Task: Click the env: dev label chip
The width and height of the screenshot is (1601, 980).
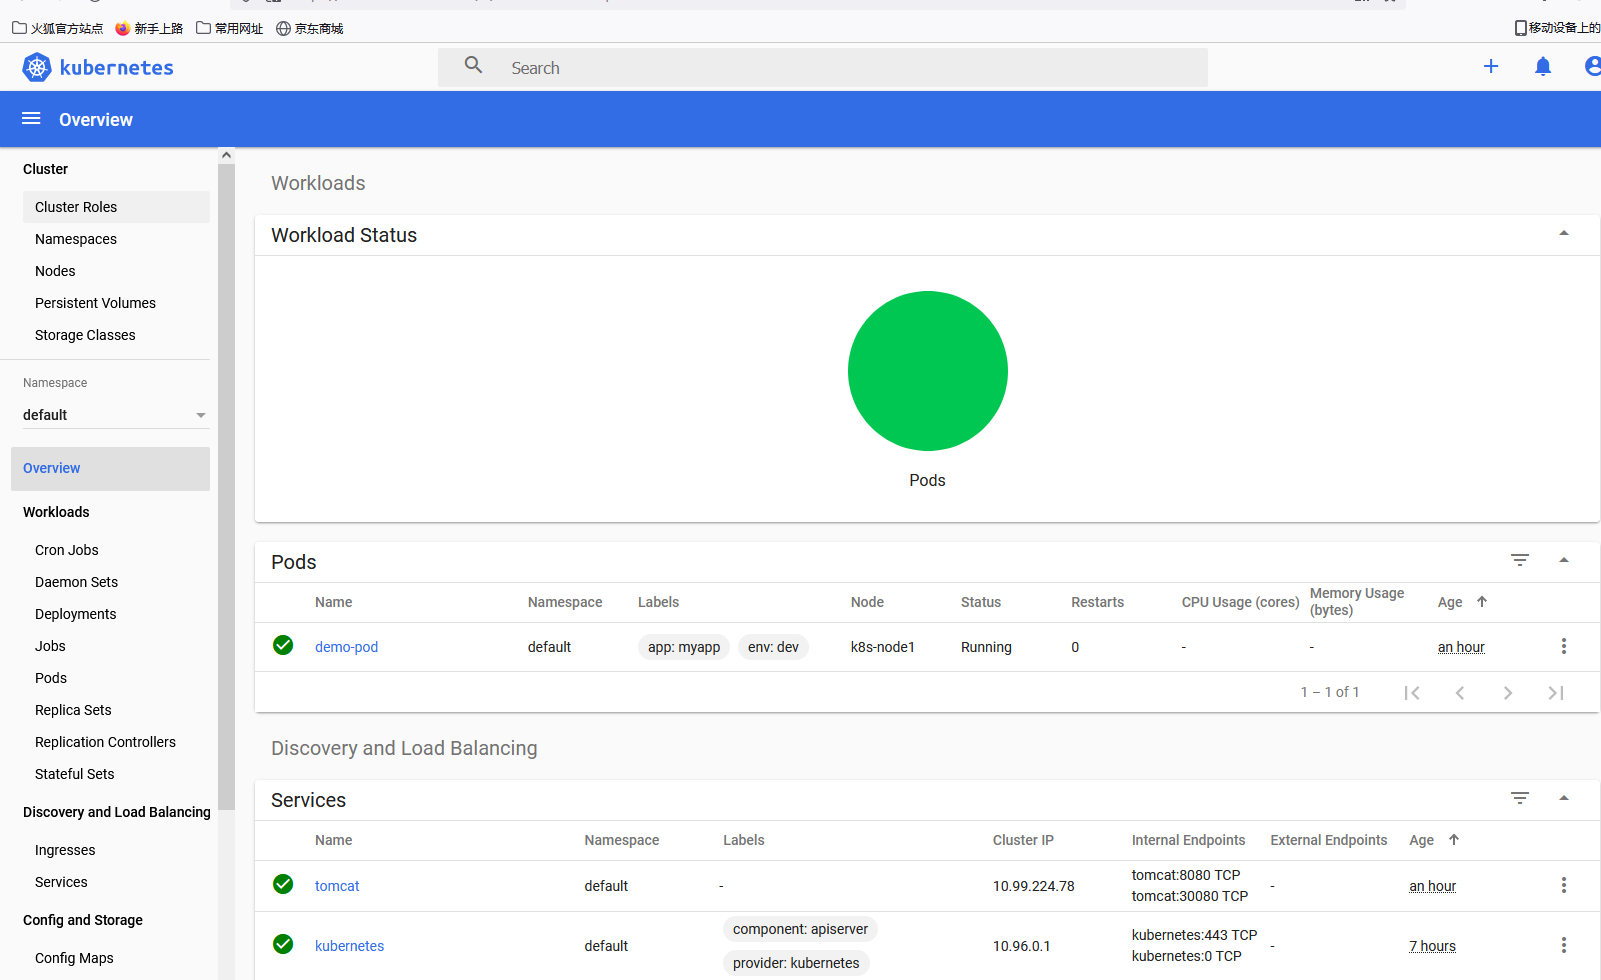Action: (773, 647)
